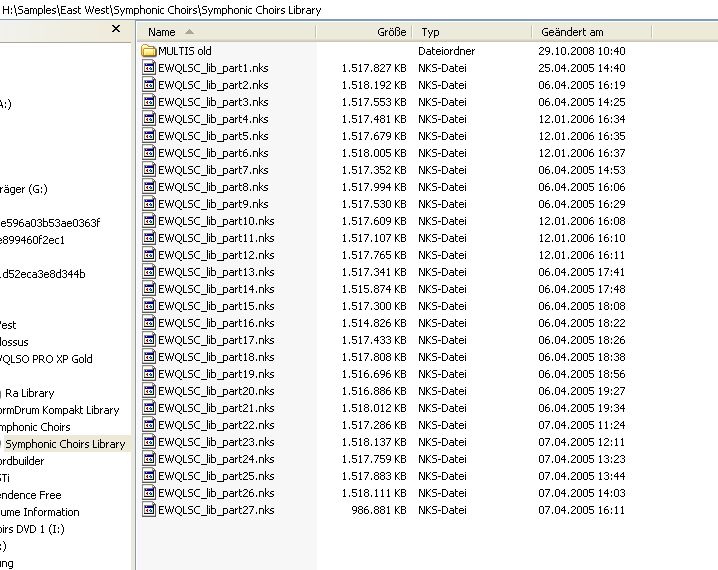Select file name EWQLSC_lib_part20.nks
This screenshot has width=718, height=570.
click(216, 391)
